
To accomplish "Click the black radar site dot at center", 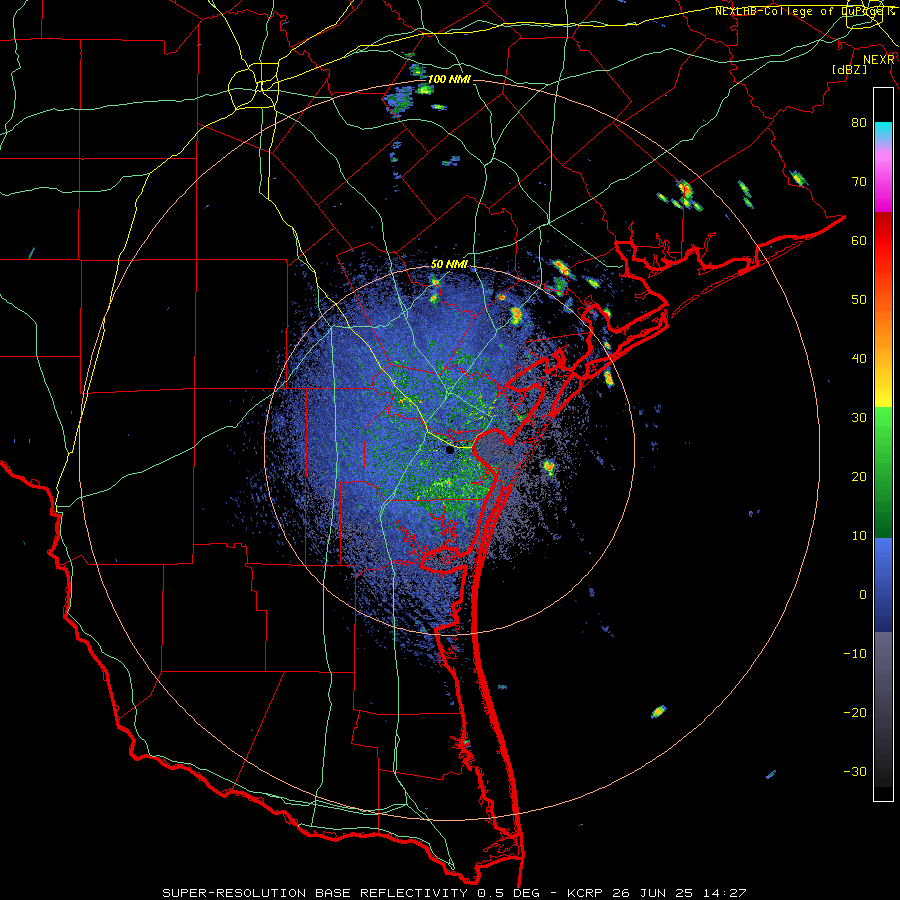I will coord(450,451).
